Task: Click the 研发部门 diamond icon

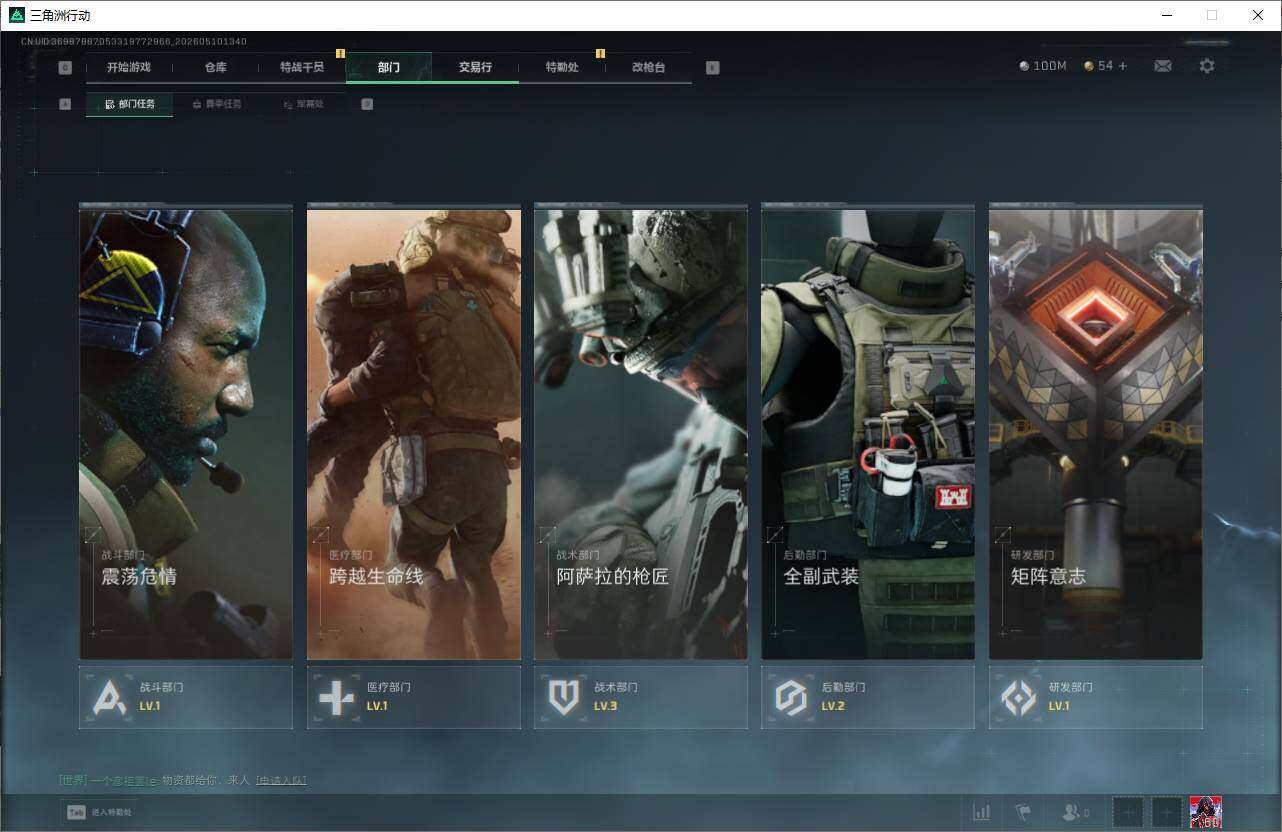Action: tap(1019, 697)
